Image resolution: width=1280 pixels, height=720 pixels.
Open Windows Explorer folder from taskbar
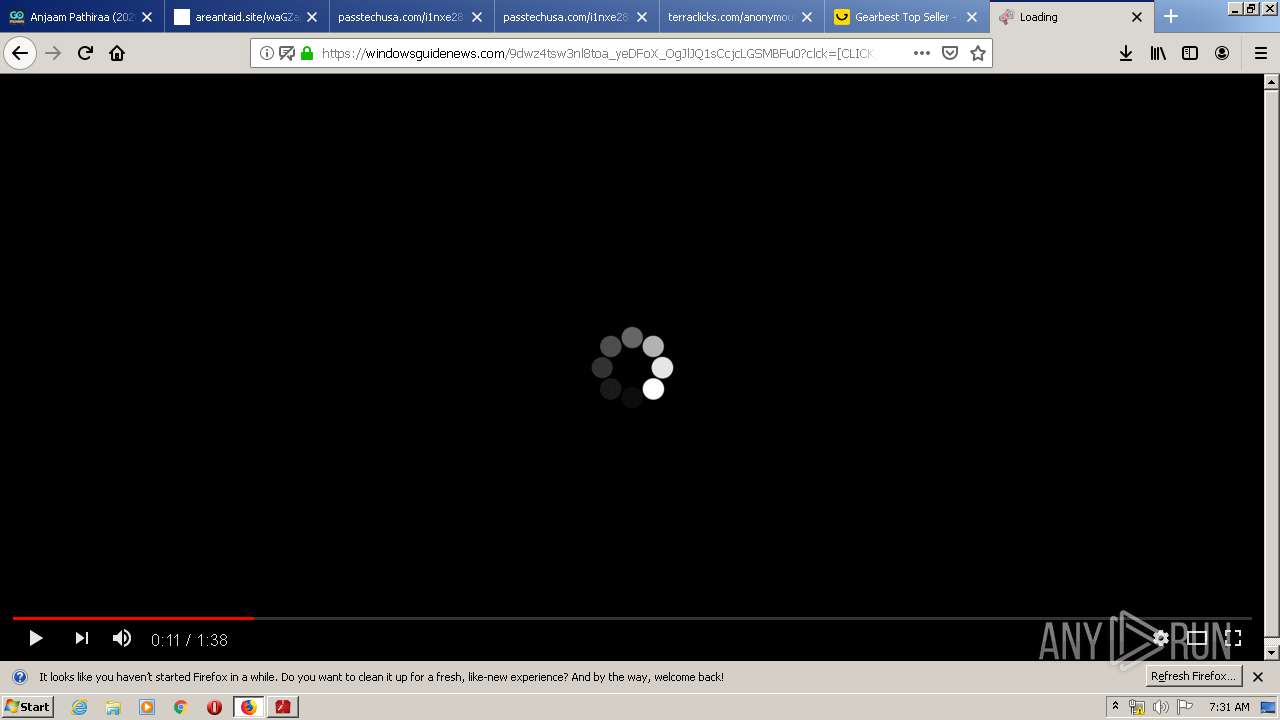point(113,707)
